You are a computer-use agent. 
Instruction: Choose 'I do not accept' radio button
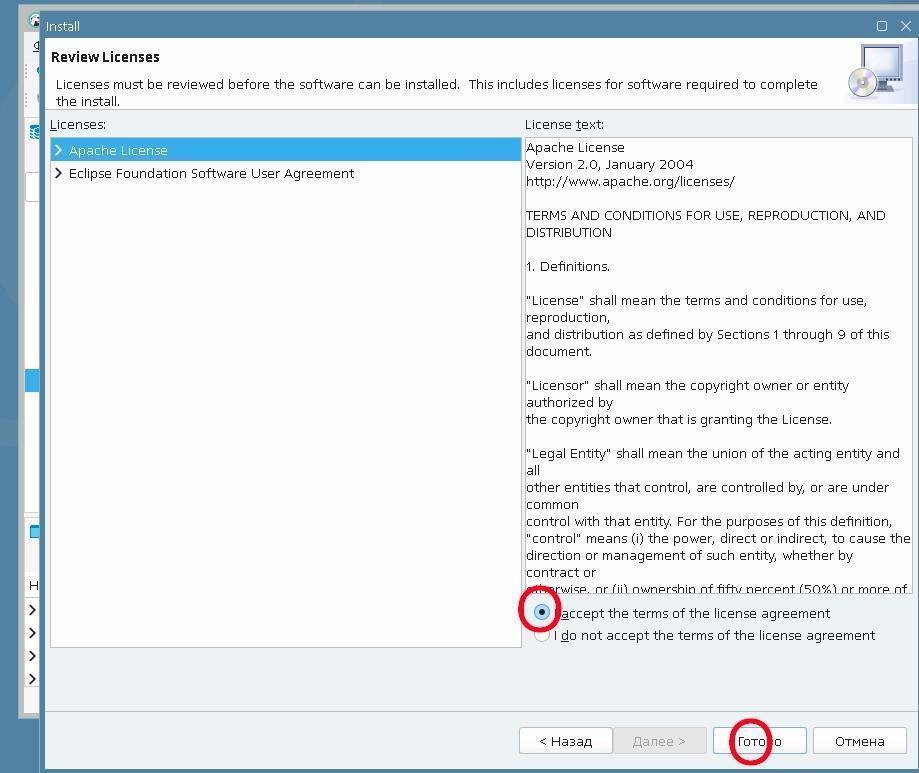click(542, 635)
